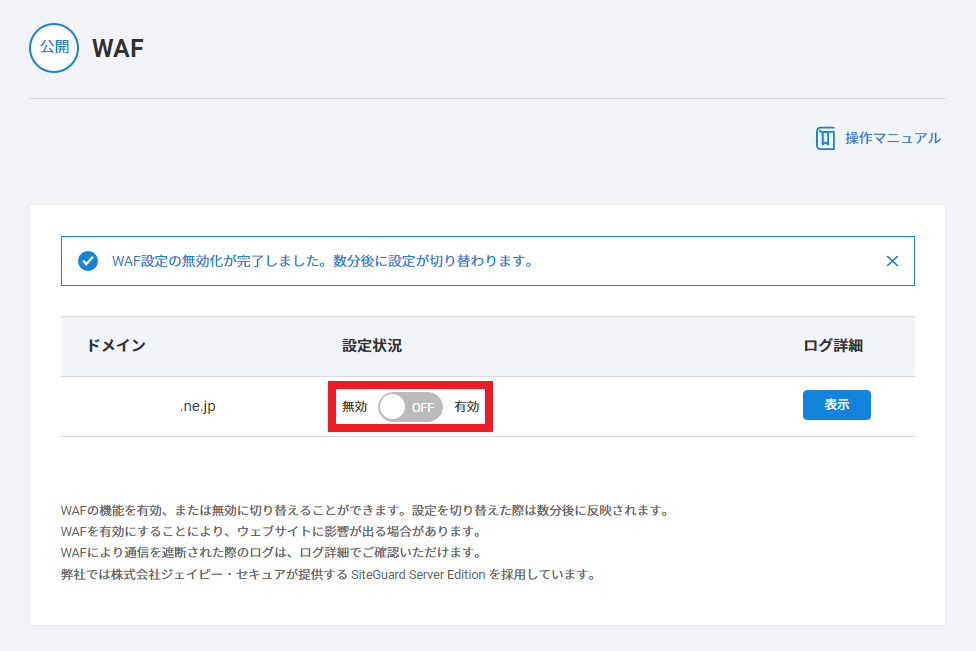Select the 無効 label left of the switch
The image size is (976, 651).
pyautogui.click(x=354, y=407)
